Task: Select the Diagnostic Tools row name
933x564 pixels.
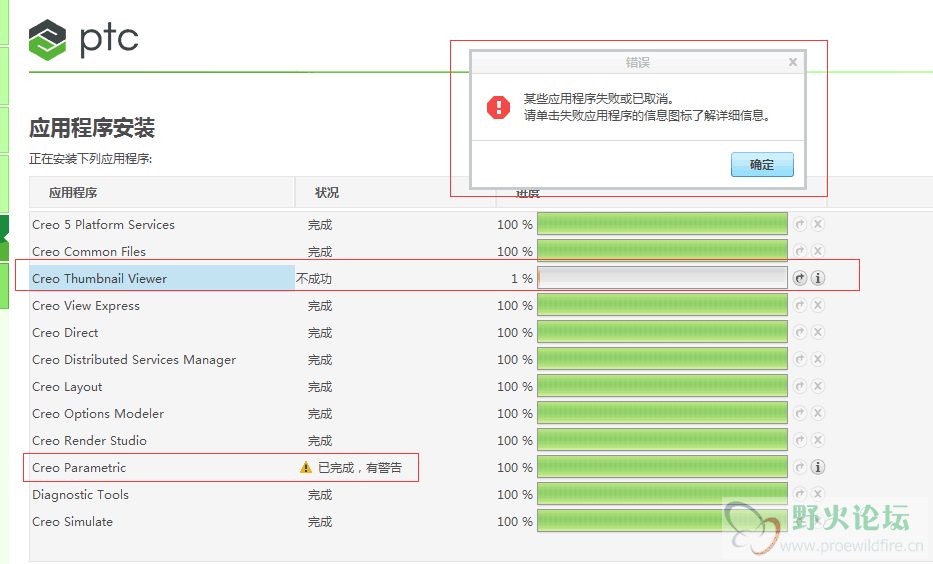Action: click(x=80, y=495)
